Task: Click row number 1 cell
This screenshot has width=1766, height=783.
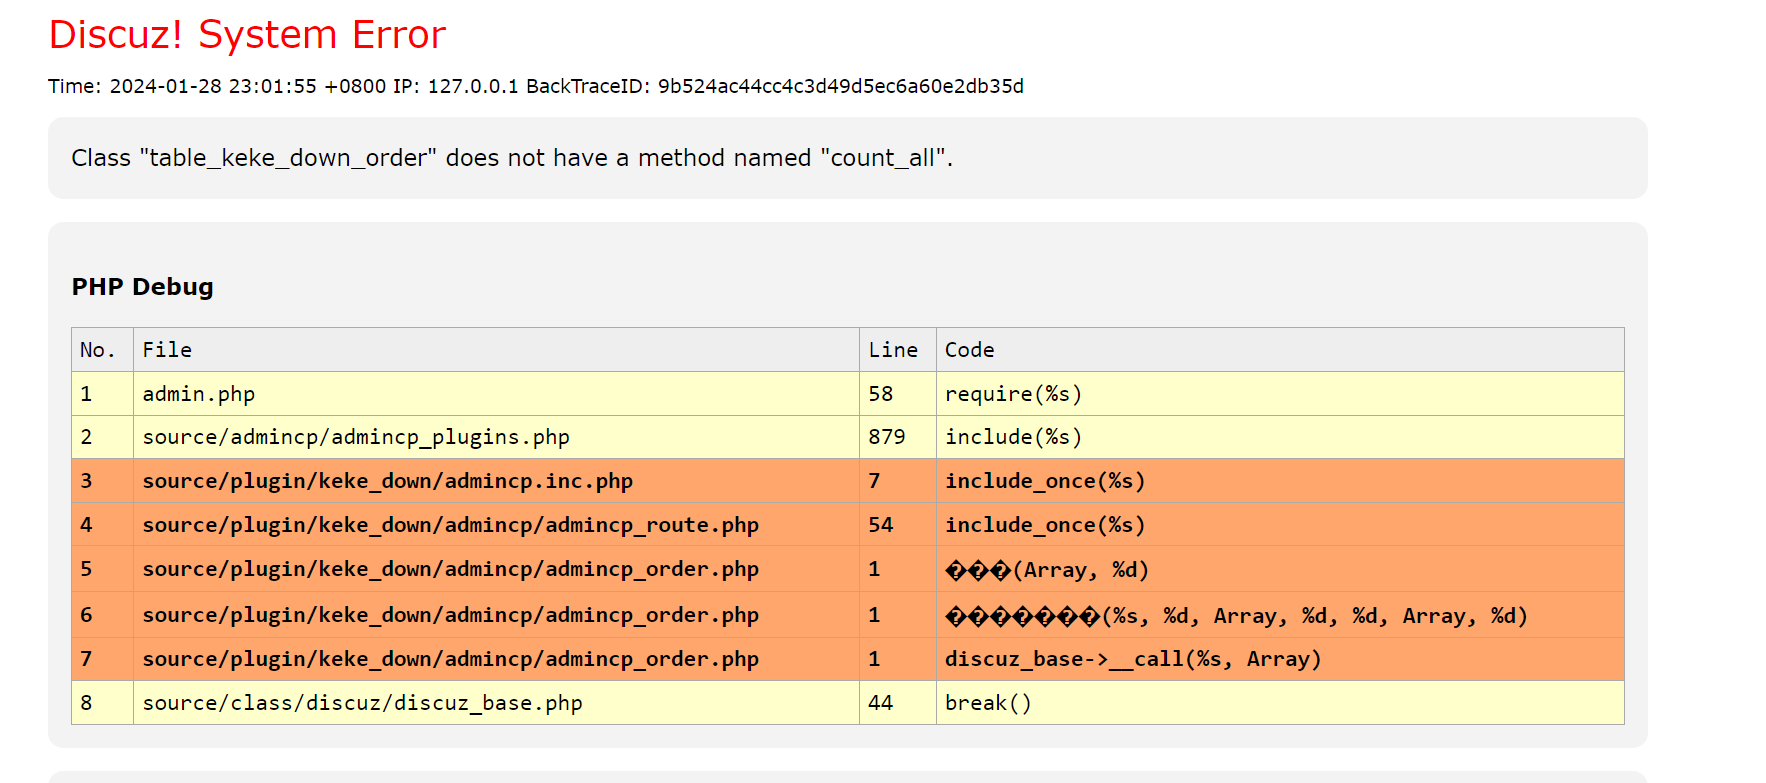Action: click(102, 394)
